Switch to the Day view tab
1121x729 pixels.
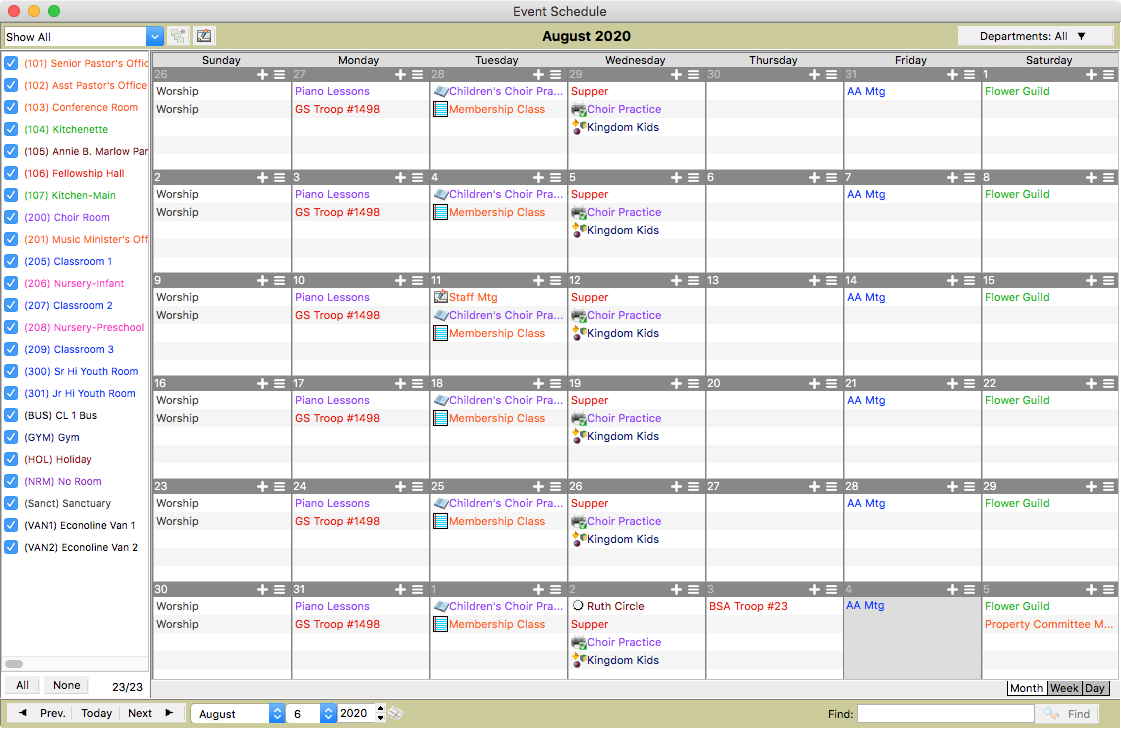(x=1095, y=688)
